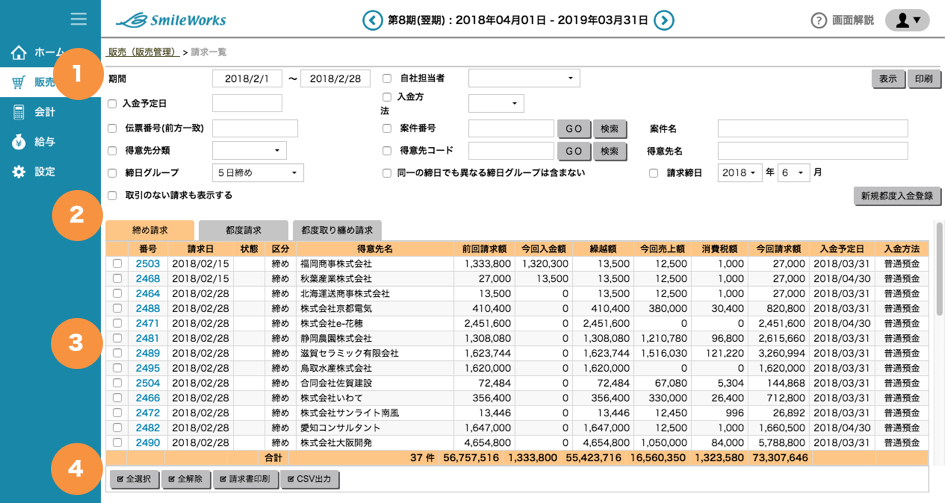Open the 画面解説 help icon

(x=818, y=20)
